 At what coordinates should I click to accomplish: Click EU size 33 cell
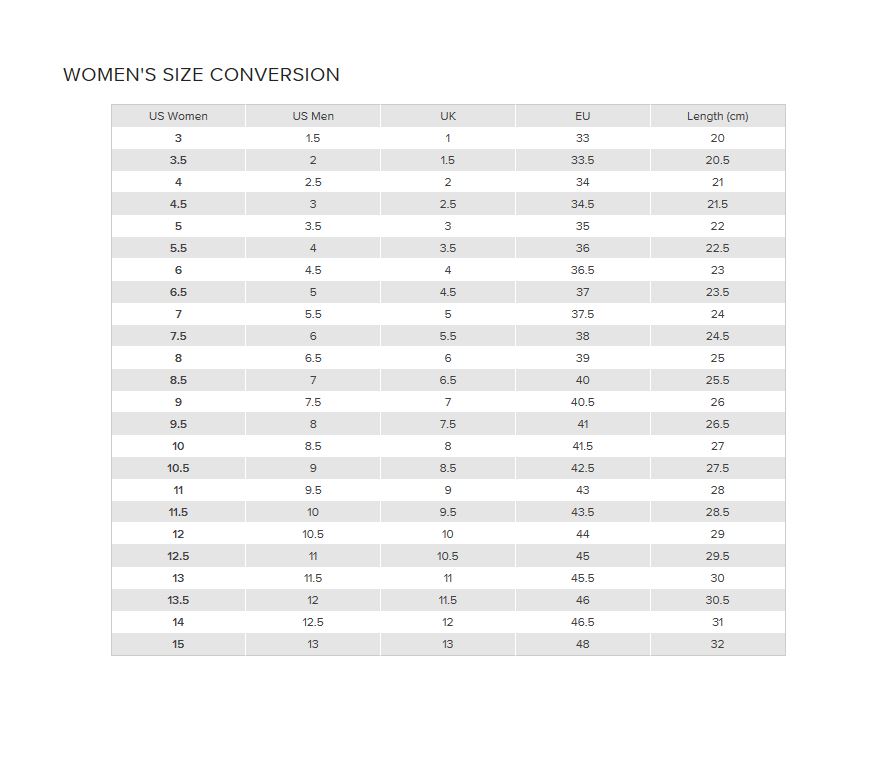point(583,138)
